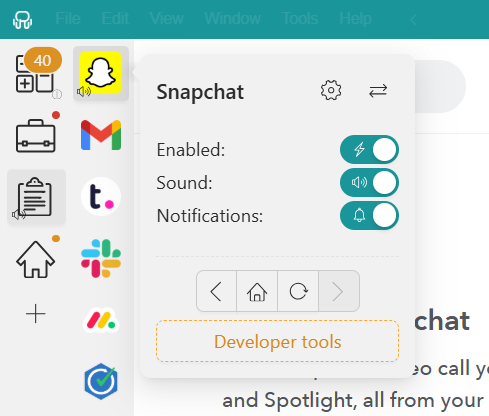Open the Window menu
This screenshot has width=489, height=416.
[x=232, y=18]
